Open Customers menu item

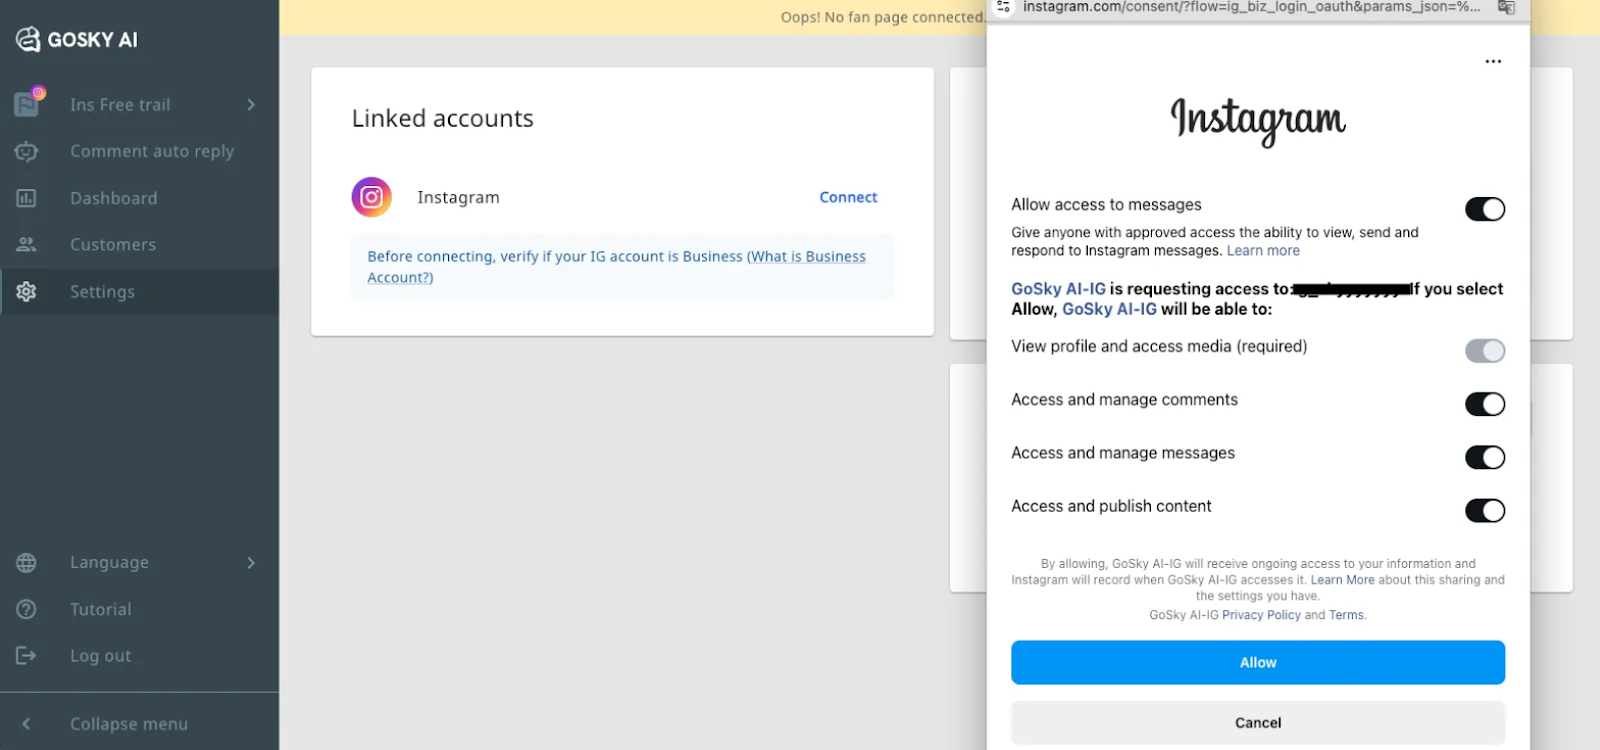[139, 244]
